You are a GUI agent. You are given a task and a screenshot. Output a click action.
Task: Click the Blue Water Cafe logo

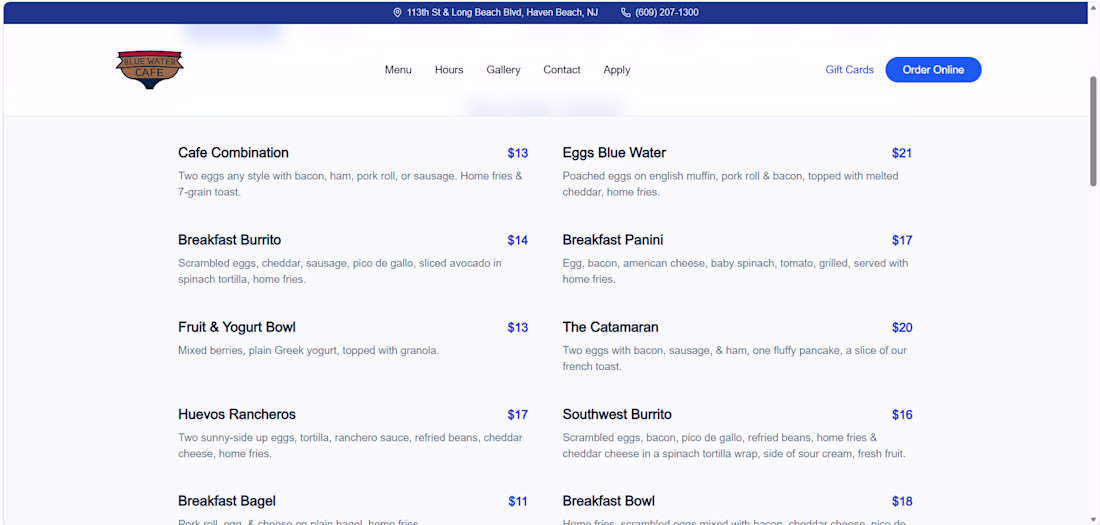149,69
